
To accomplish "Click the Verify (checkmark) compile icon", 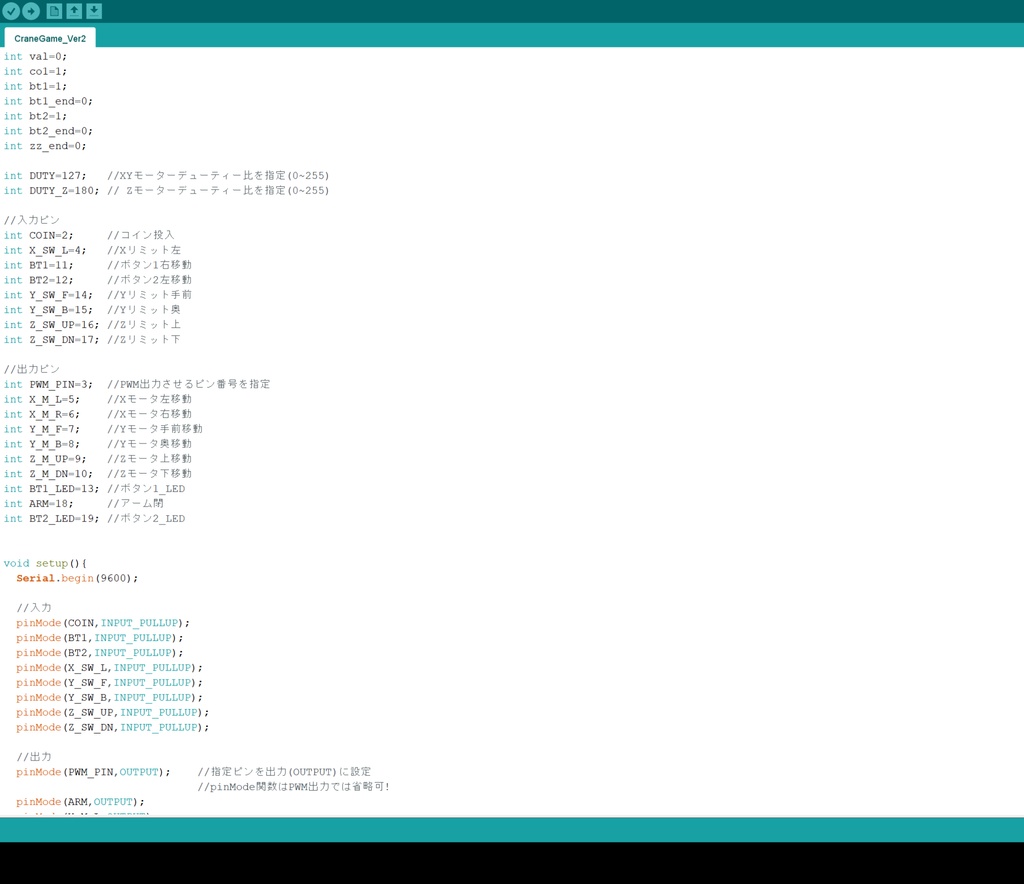I will coord(11,11).
